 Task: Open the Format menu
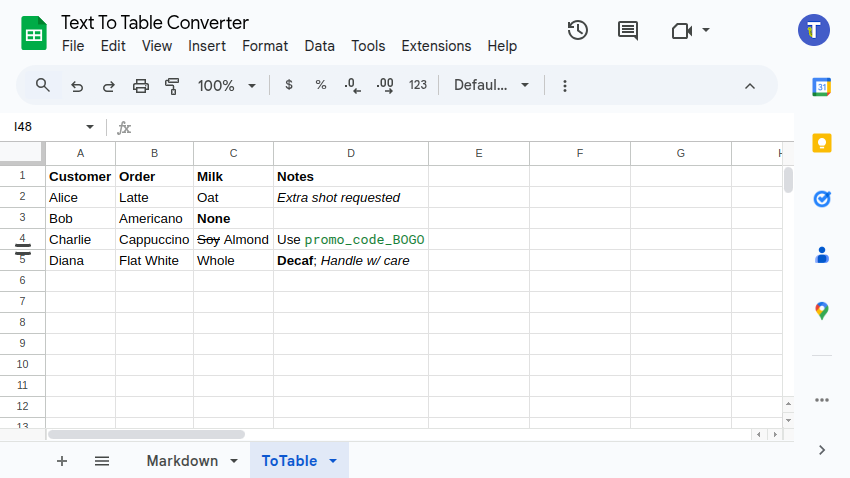coord(265,46)
